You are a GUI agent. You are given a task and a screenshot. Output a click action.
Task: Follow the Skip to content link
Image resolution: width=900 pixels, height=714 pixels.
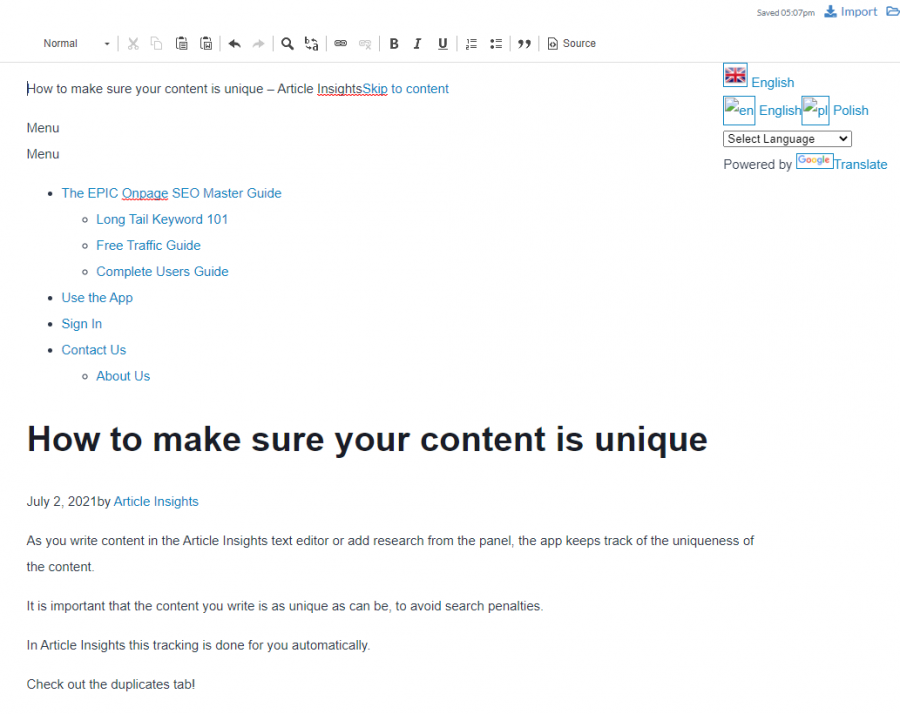click(x=405, y=89)
